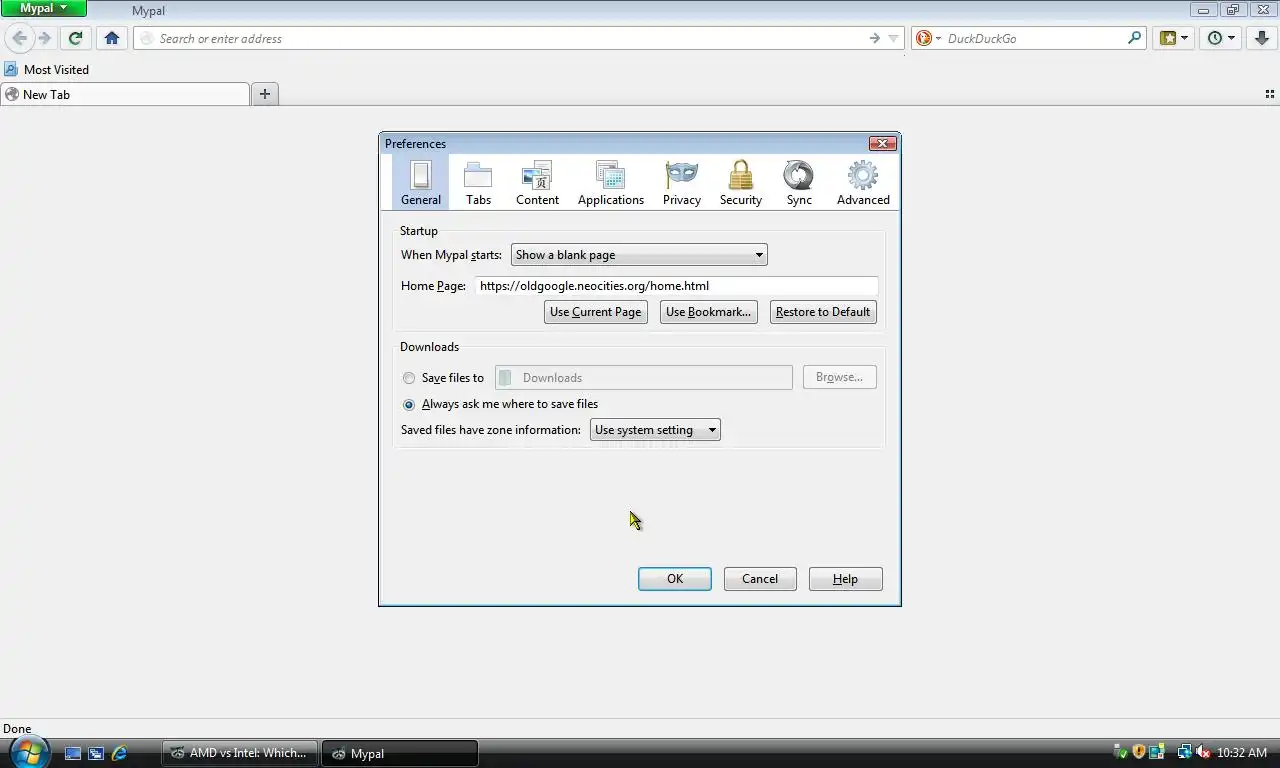Cancel the Preferences dialog
Viewport: 1280px width, 768px height.
[760, 579]
